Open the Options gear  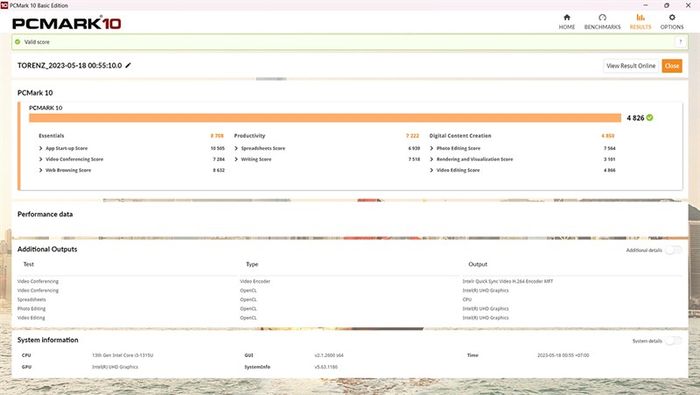click(x=672, y=21)
